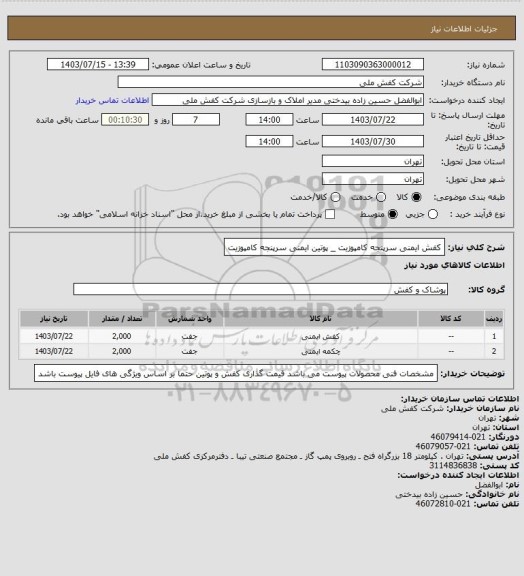The height and width of the screenshot is (576, 524).
Task: Click the کد کالا column header
Action: pos(451,318)
